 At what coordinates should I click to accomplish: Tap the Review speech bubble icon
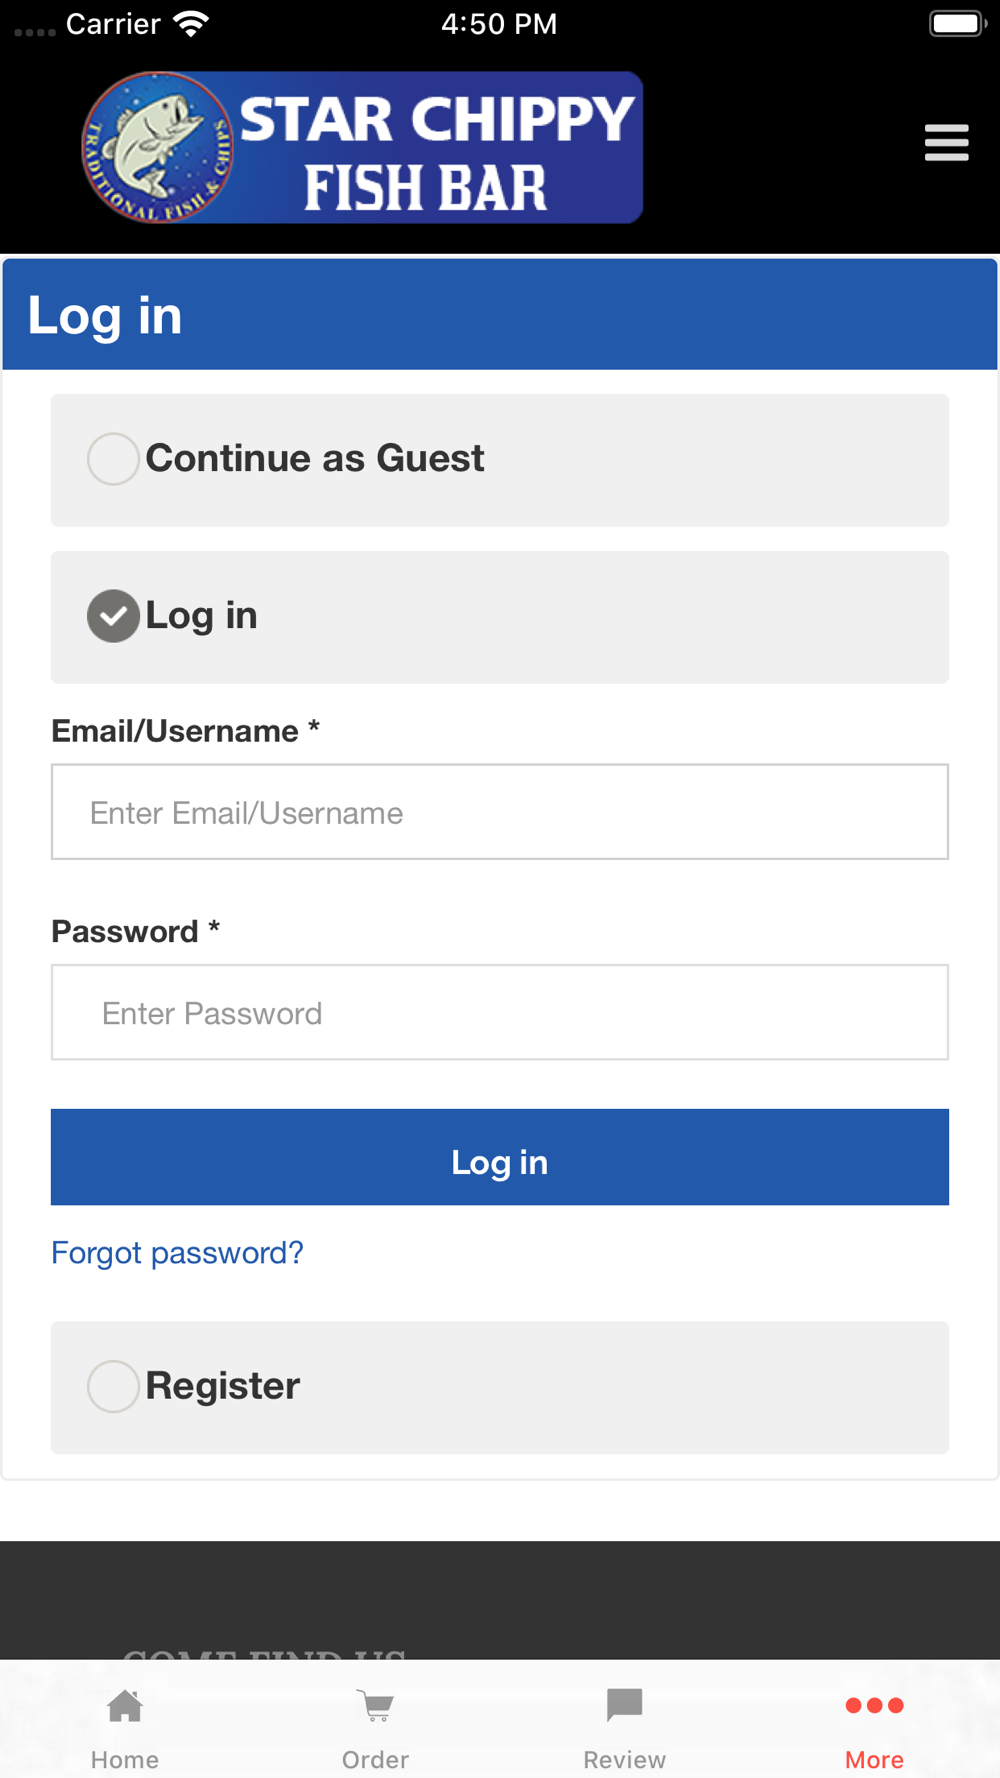[625, 1705]
